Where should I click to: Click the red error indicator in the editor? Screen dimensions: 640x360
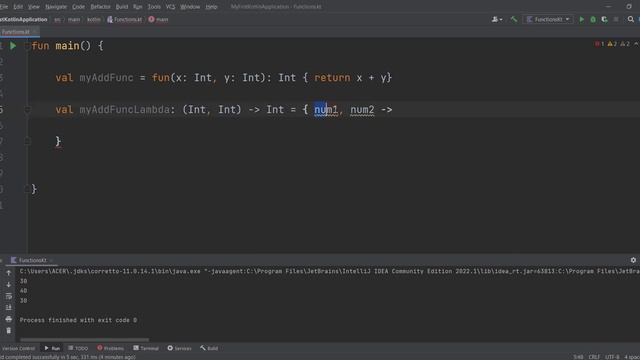pyautogui.click(x=599, y=44)
